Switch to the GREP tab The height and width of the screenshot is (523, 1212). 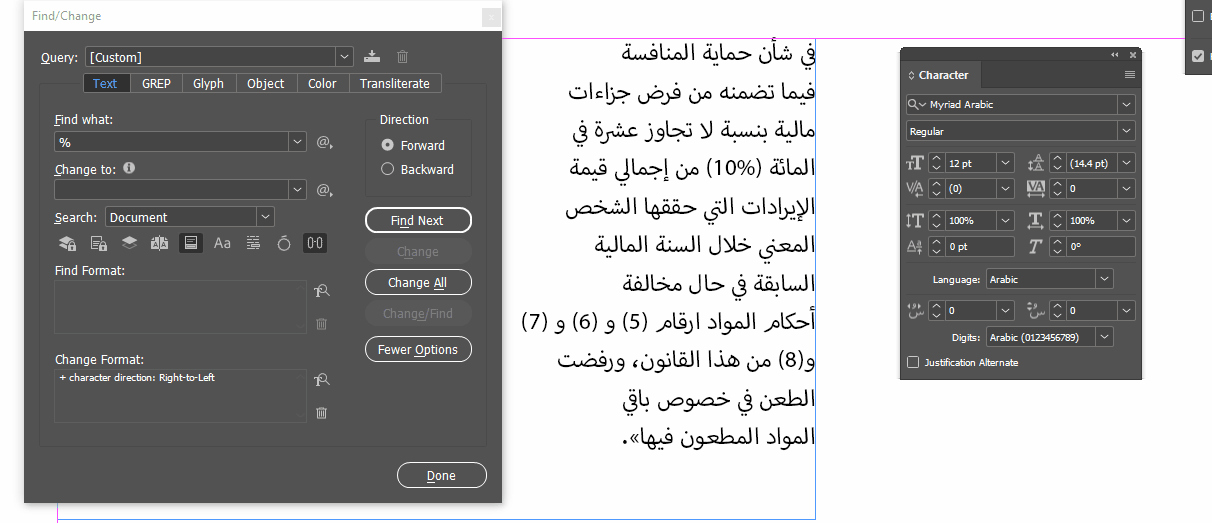coord(156,84)
